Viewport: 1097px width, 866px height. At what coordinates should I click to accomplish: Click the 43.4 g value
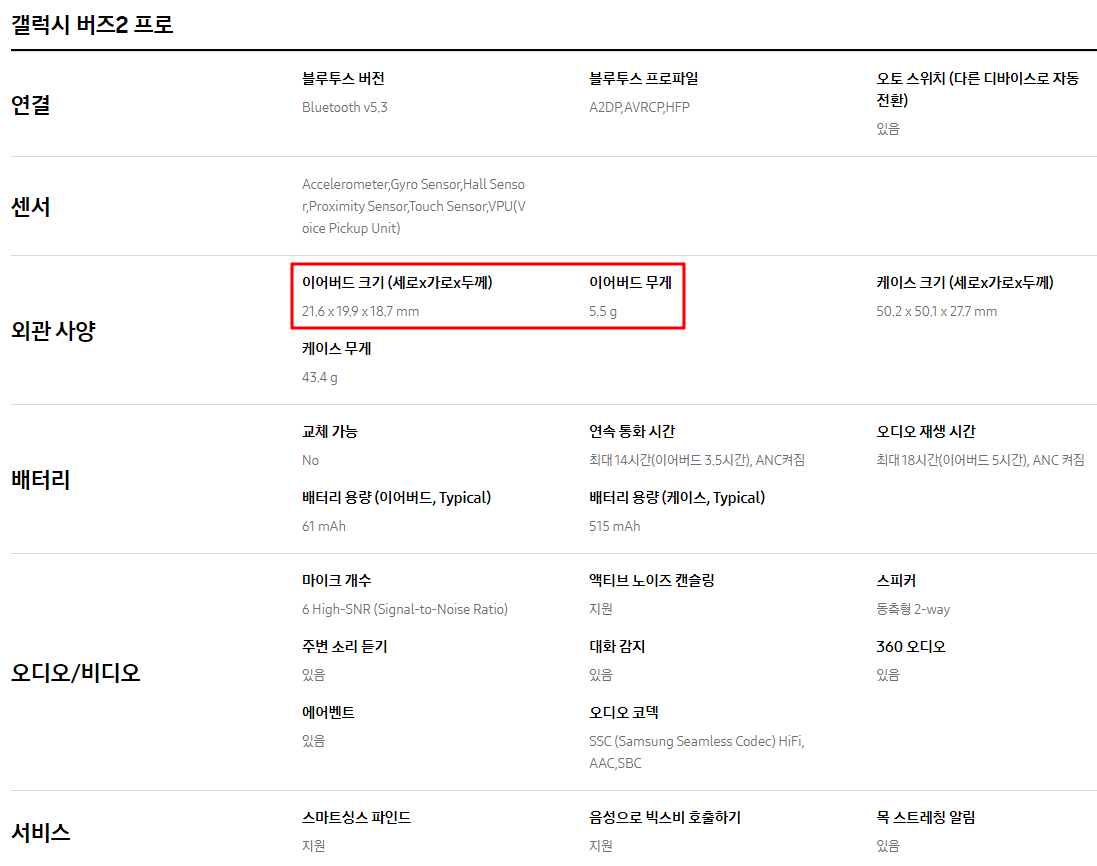pos(320,377)
